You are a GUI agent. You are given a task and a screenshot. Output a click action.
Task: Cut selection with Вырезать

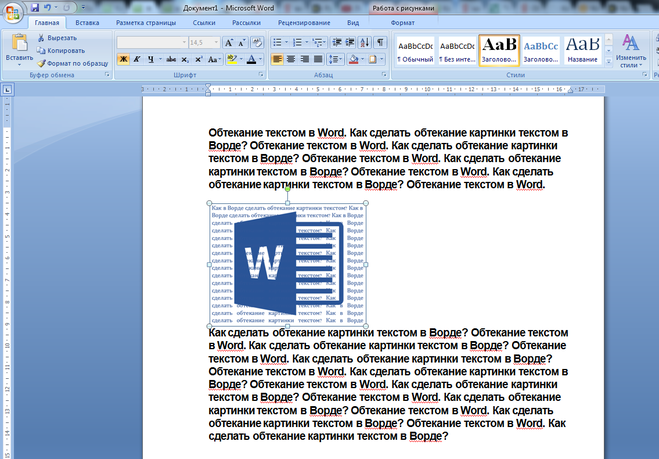pos(57,38)
